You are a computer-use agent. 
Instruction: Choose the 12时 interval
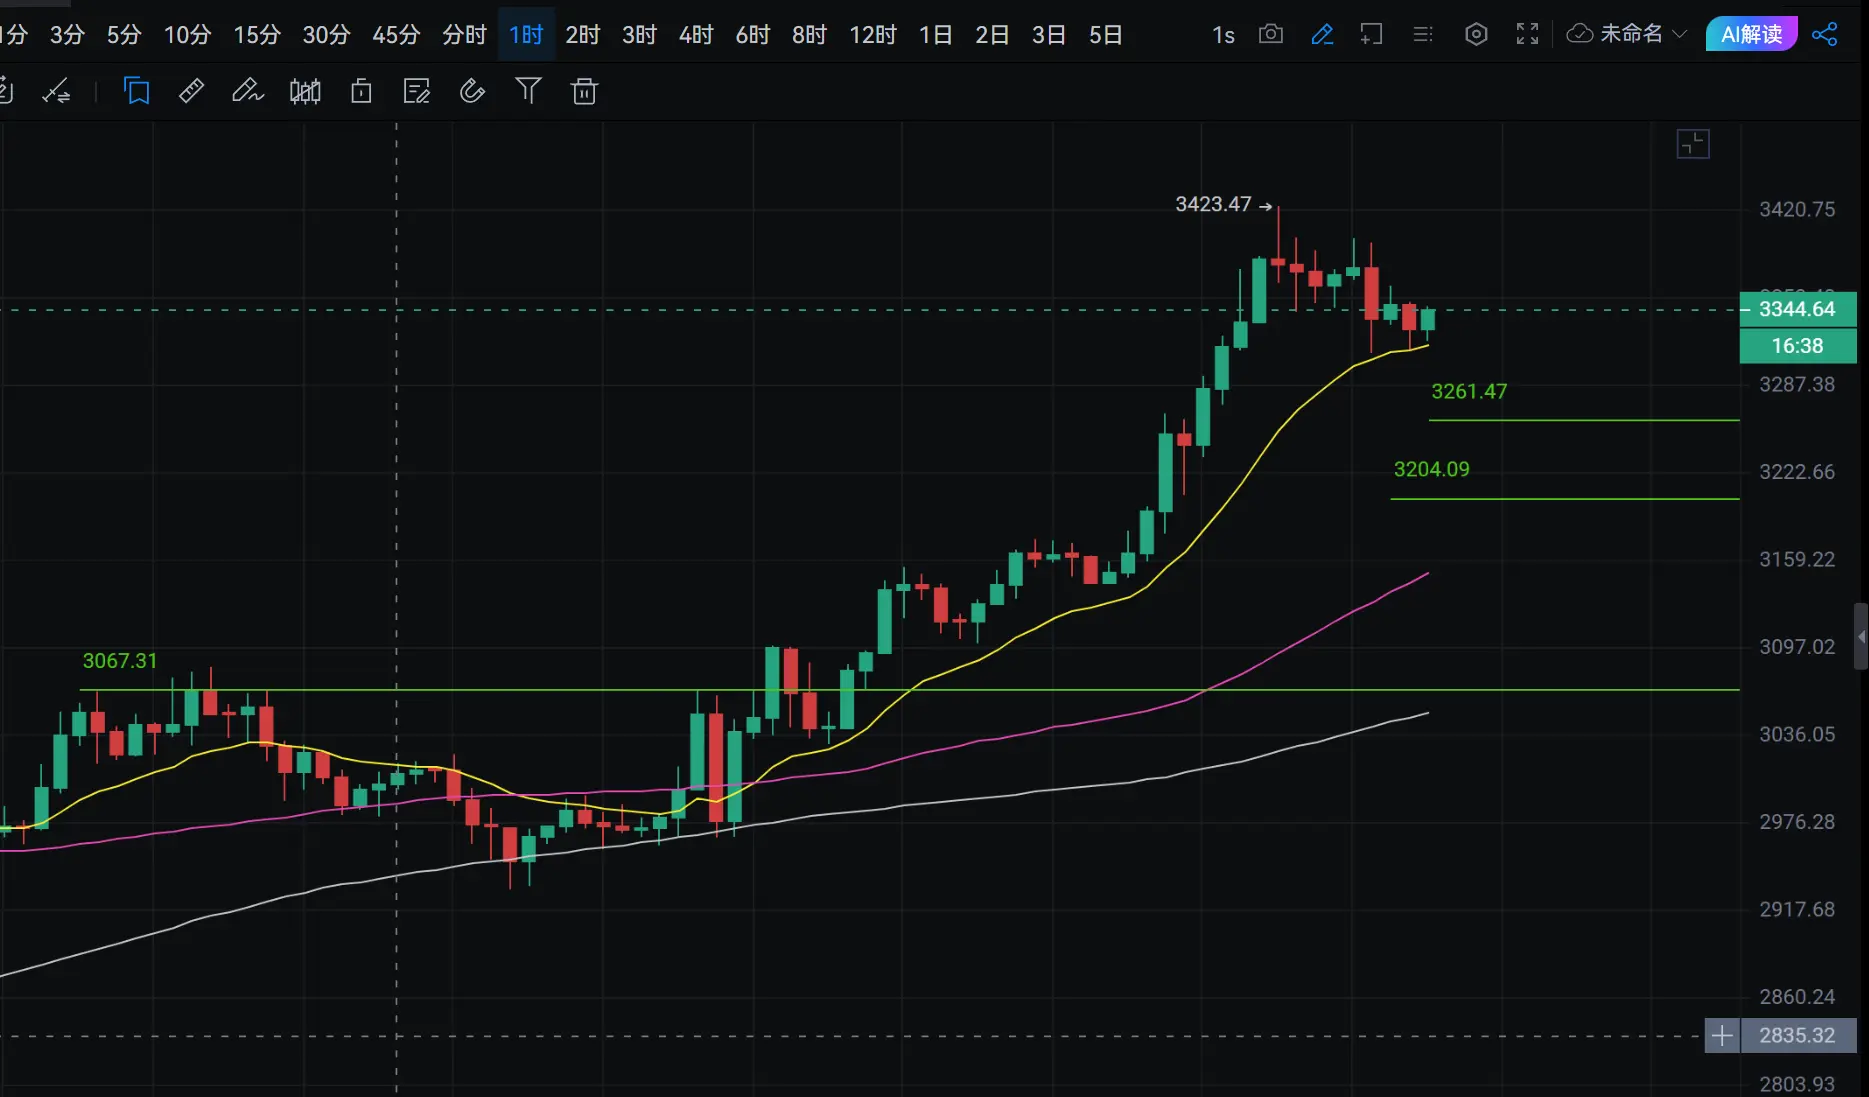coord(873,35)
